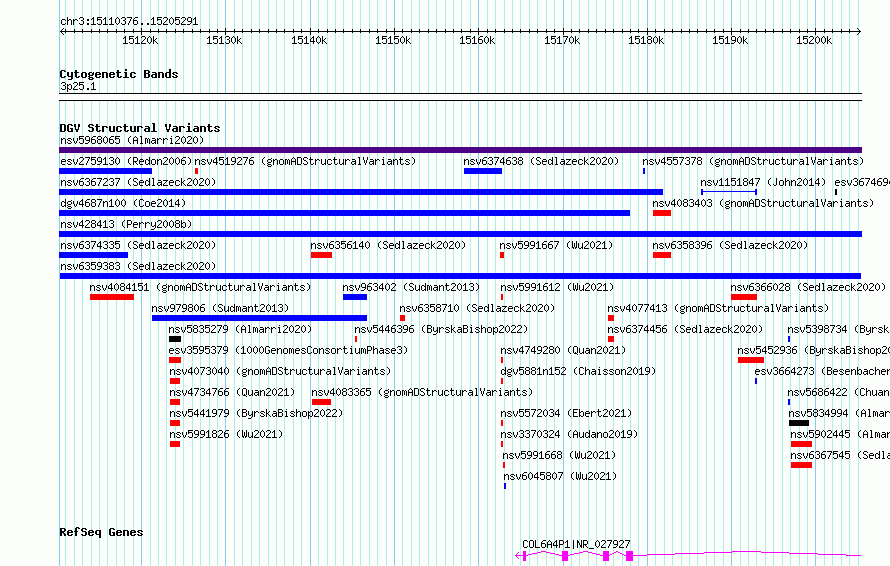The width and height of the screenshot is (890, 566).
Task: Click the red nsv4083365 variant bar
Action: pyautogui.click(x=321, y=402)
